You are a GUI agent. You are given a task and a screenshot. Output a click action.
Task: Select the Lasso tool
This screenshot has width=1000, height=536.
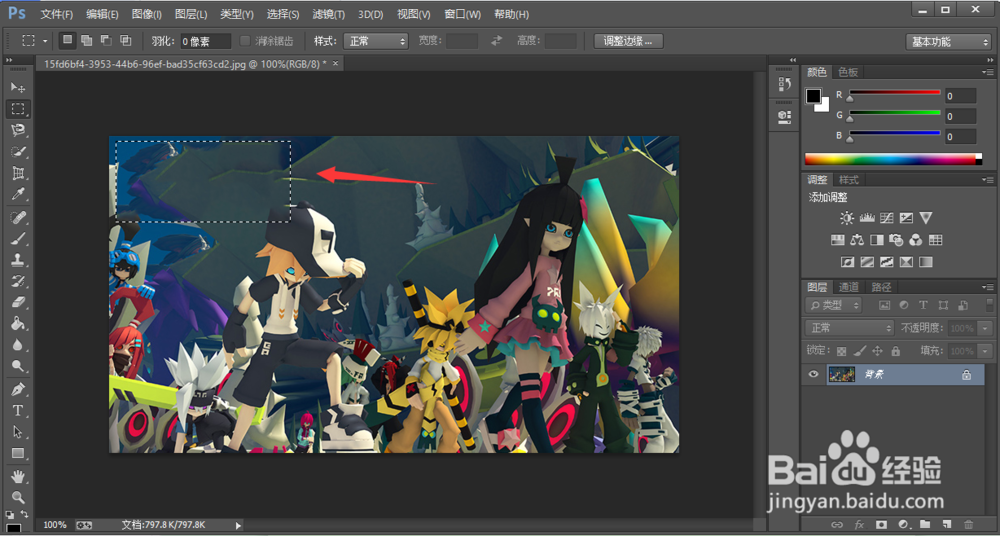[18, 130]
